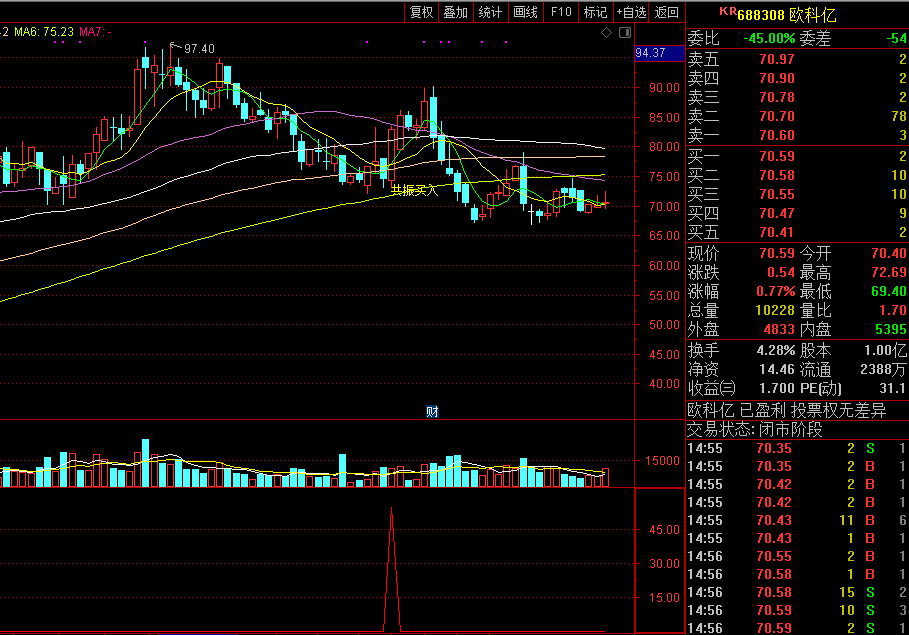The width and height of the screenshot is (909, 635).
Task: Click the 外盘 value 4833
Action: 779,329
